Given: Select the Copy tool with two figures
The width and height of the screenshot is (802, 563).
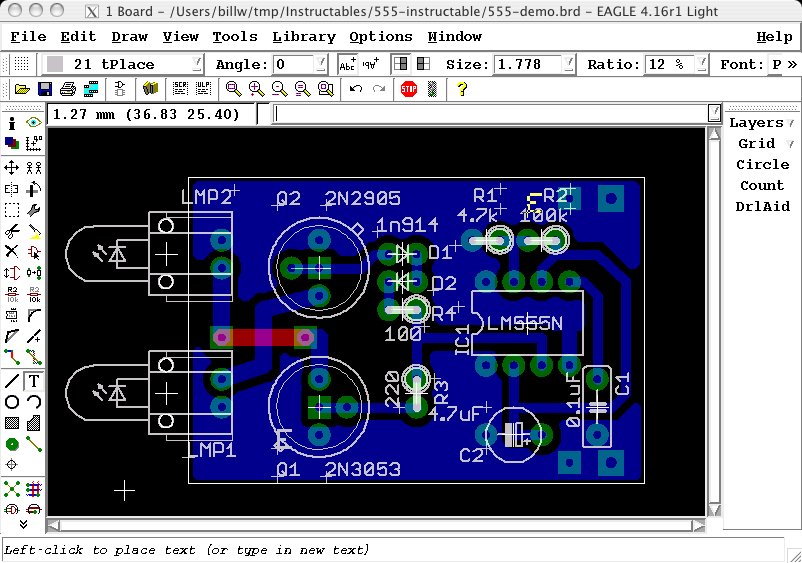Looking at the screenshot, I should (34, 168).
